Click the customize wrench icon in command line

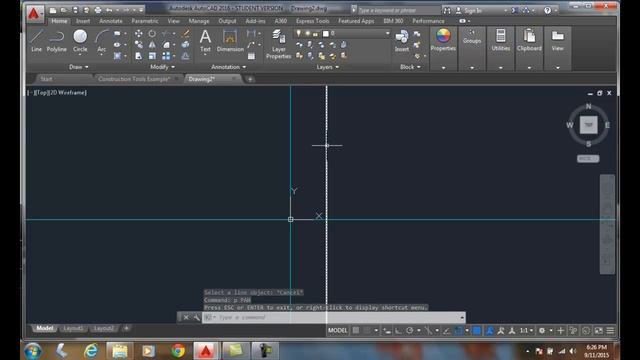point(196,317)
